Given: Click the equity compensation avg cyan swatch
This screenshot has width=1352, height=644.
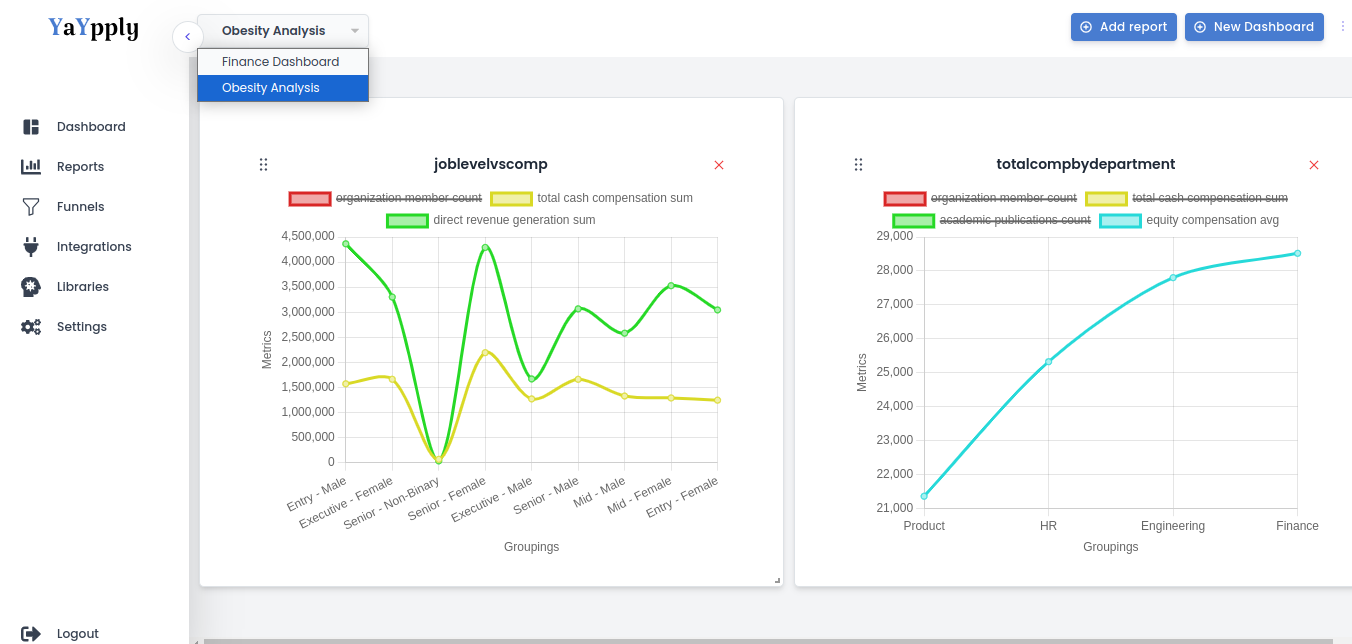Looking at the screenshot, I should (x=1120, y=220).
